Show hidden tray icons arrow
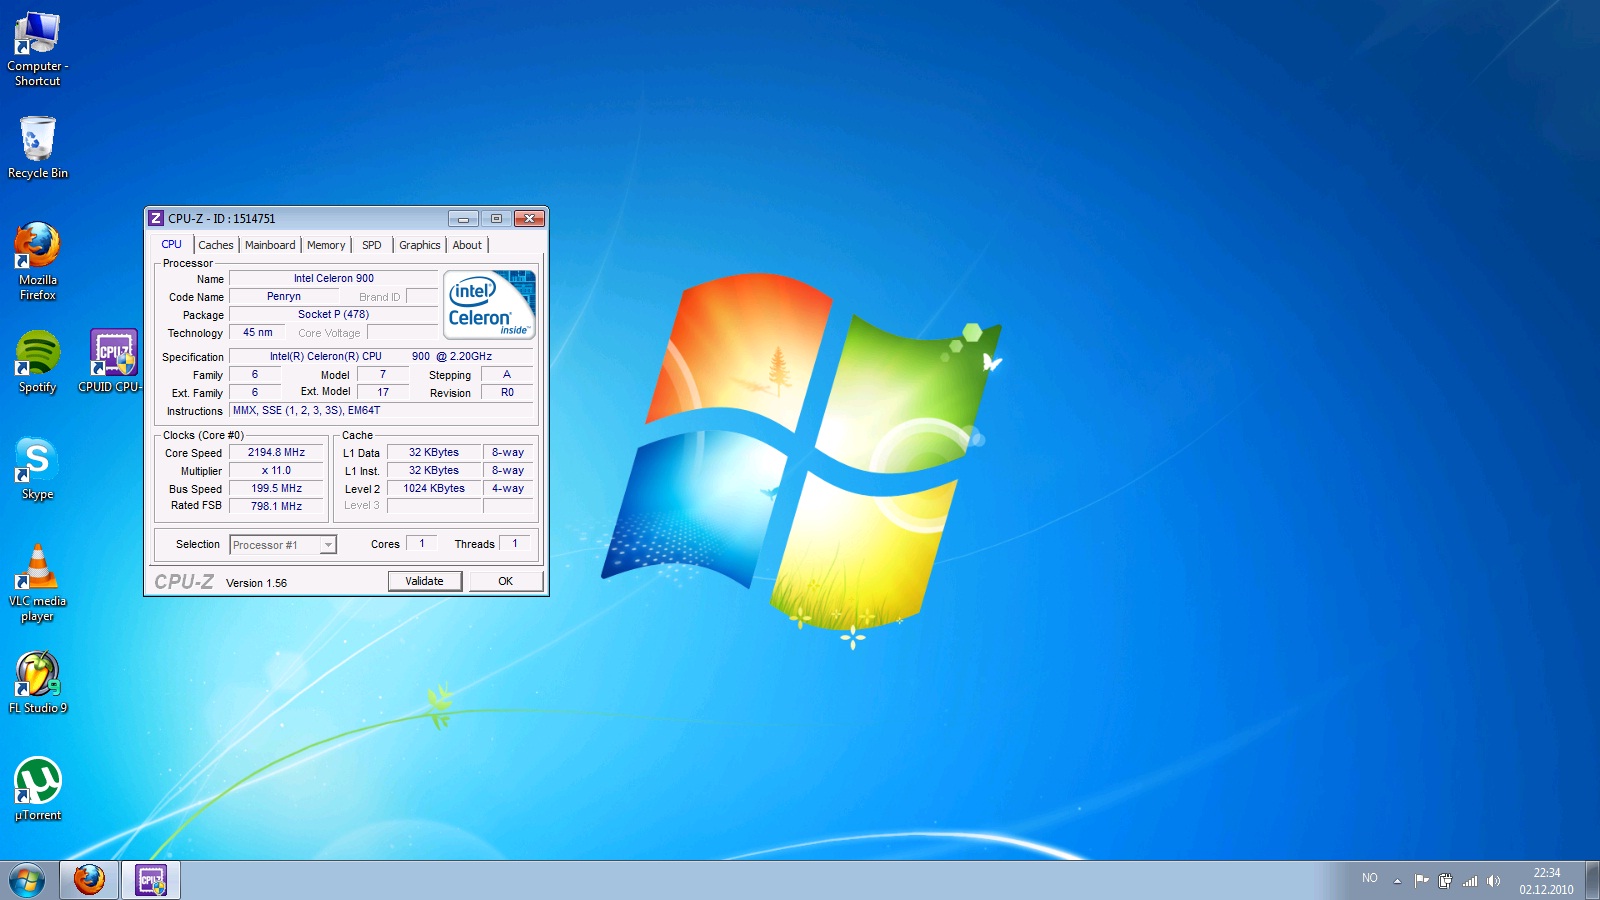Viewport: 1600px width, 900px height. [x=1397, y=881]
